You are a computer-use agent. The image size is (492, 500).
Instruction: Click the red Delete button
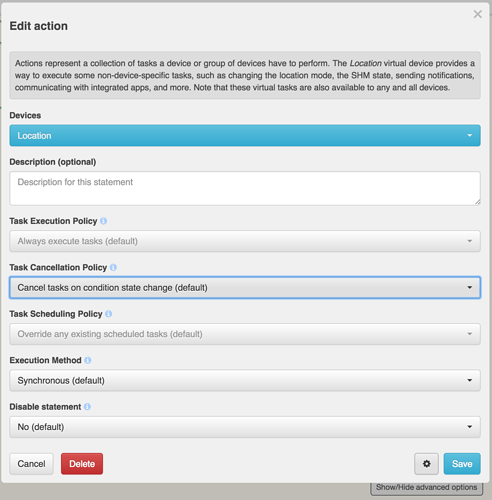(x=82, y=464)
